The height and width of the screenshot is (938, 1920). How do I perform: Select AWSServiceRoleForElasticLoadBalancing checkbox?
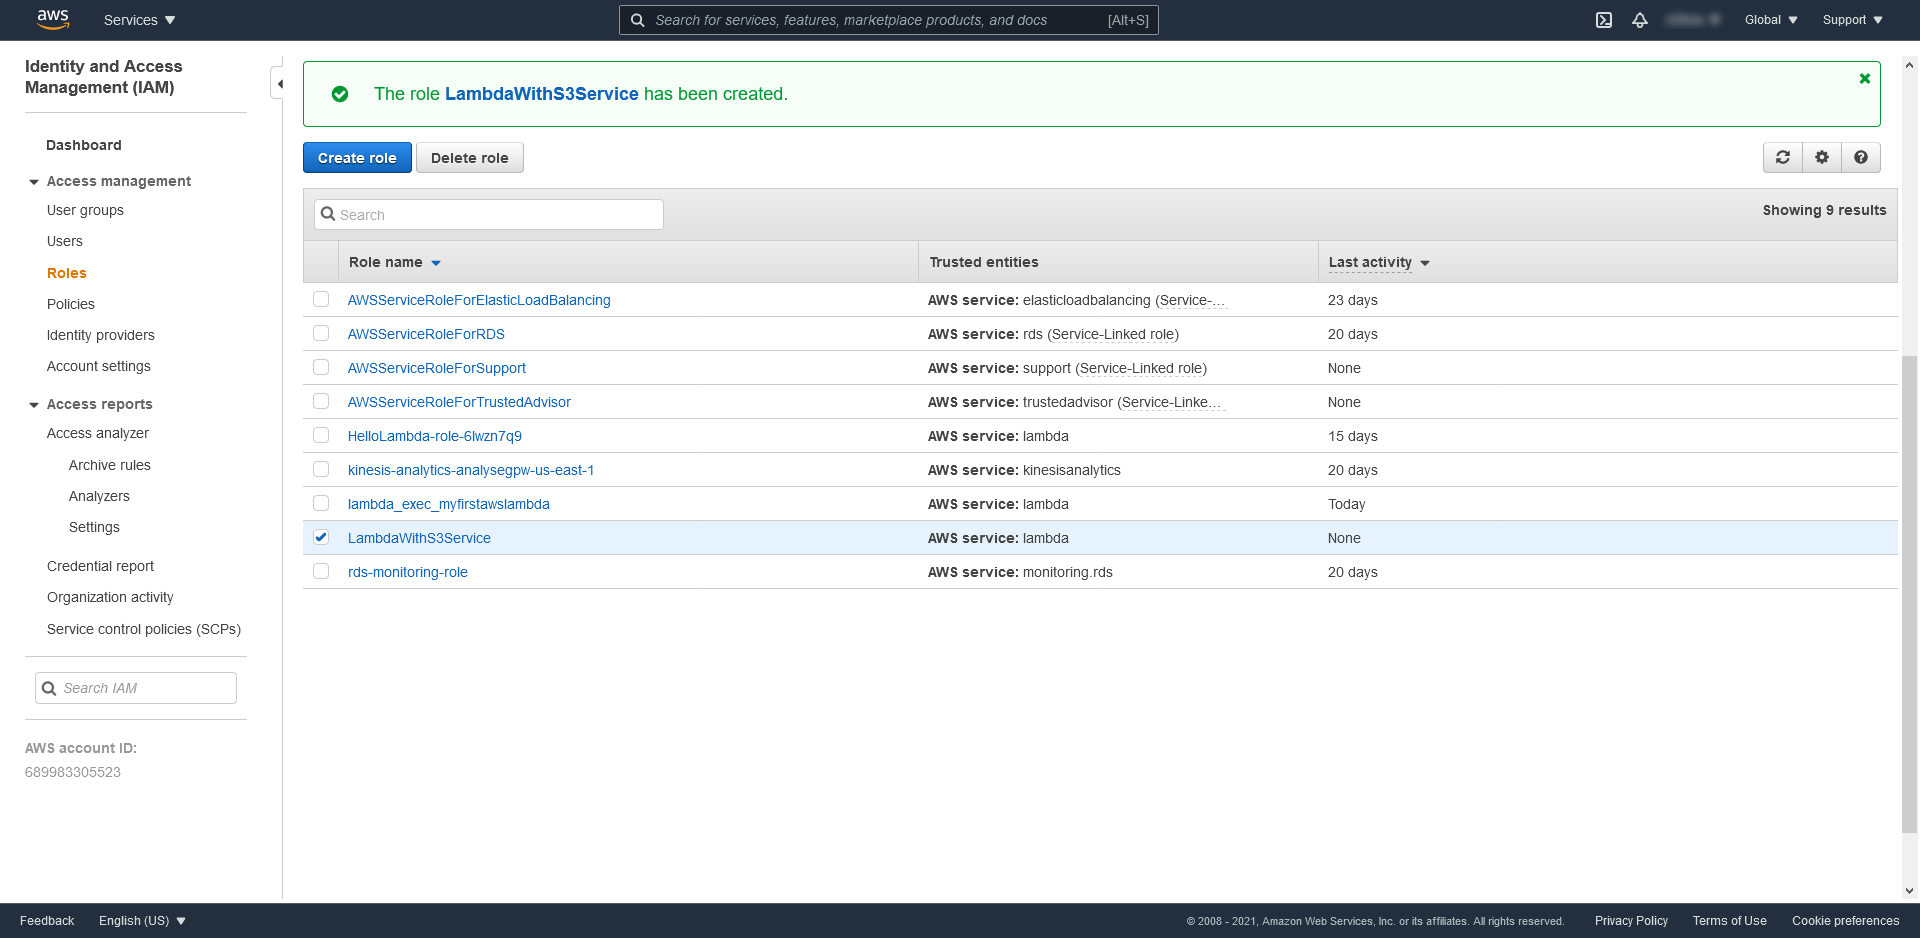pyautogui.click(x=321, y=299)
